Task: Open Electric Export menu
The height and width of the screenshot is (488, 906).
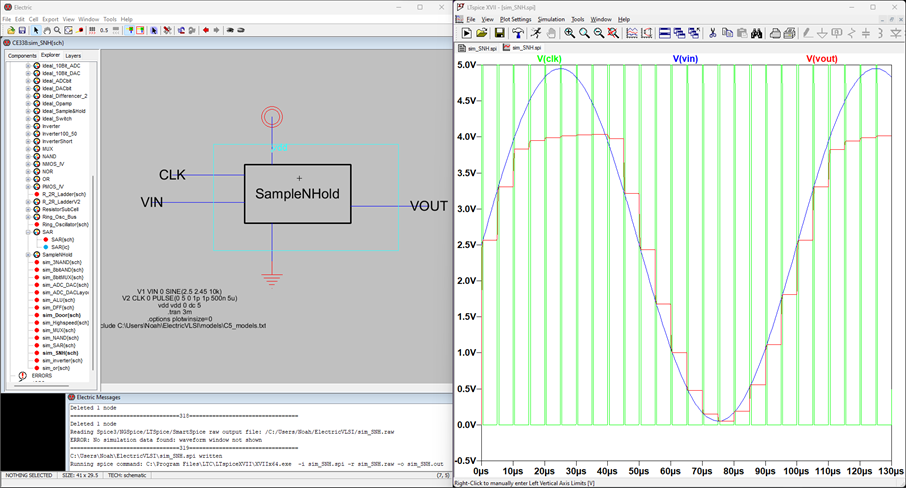Action: (50, 19)
